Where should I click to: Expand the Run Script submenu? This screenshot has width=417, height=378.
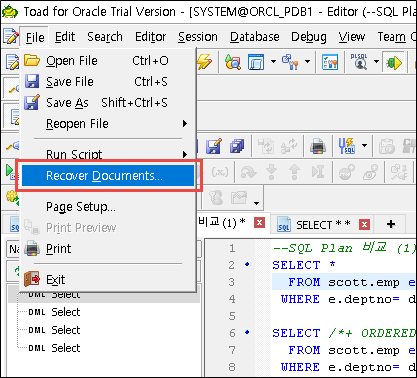tap(108, 154)
